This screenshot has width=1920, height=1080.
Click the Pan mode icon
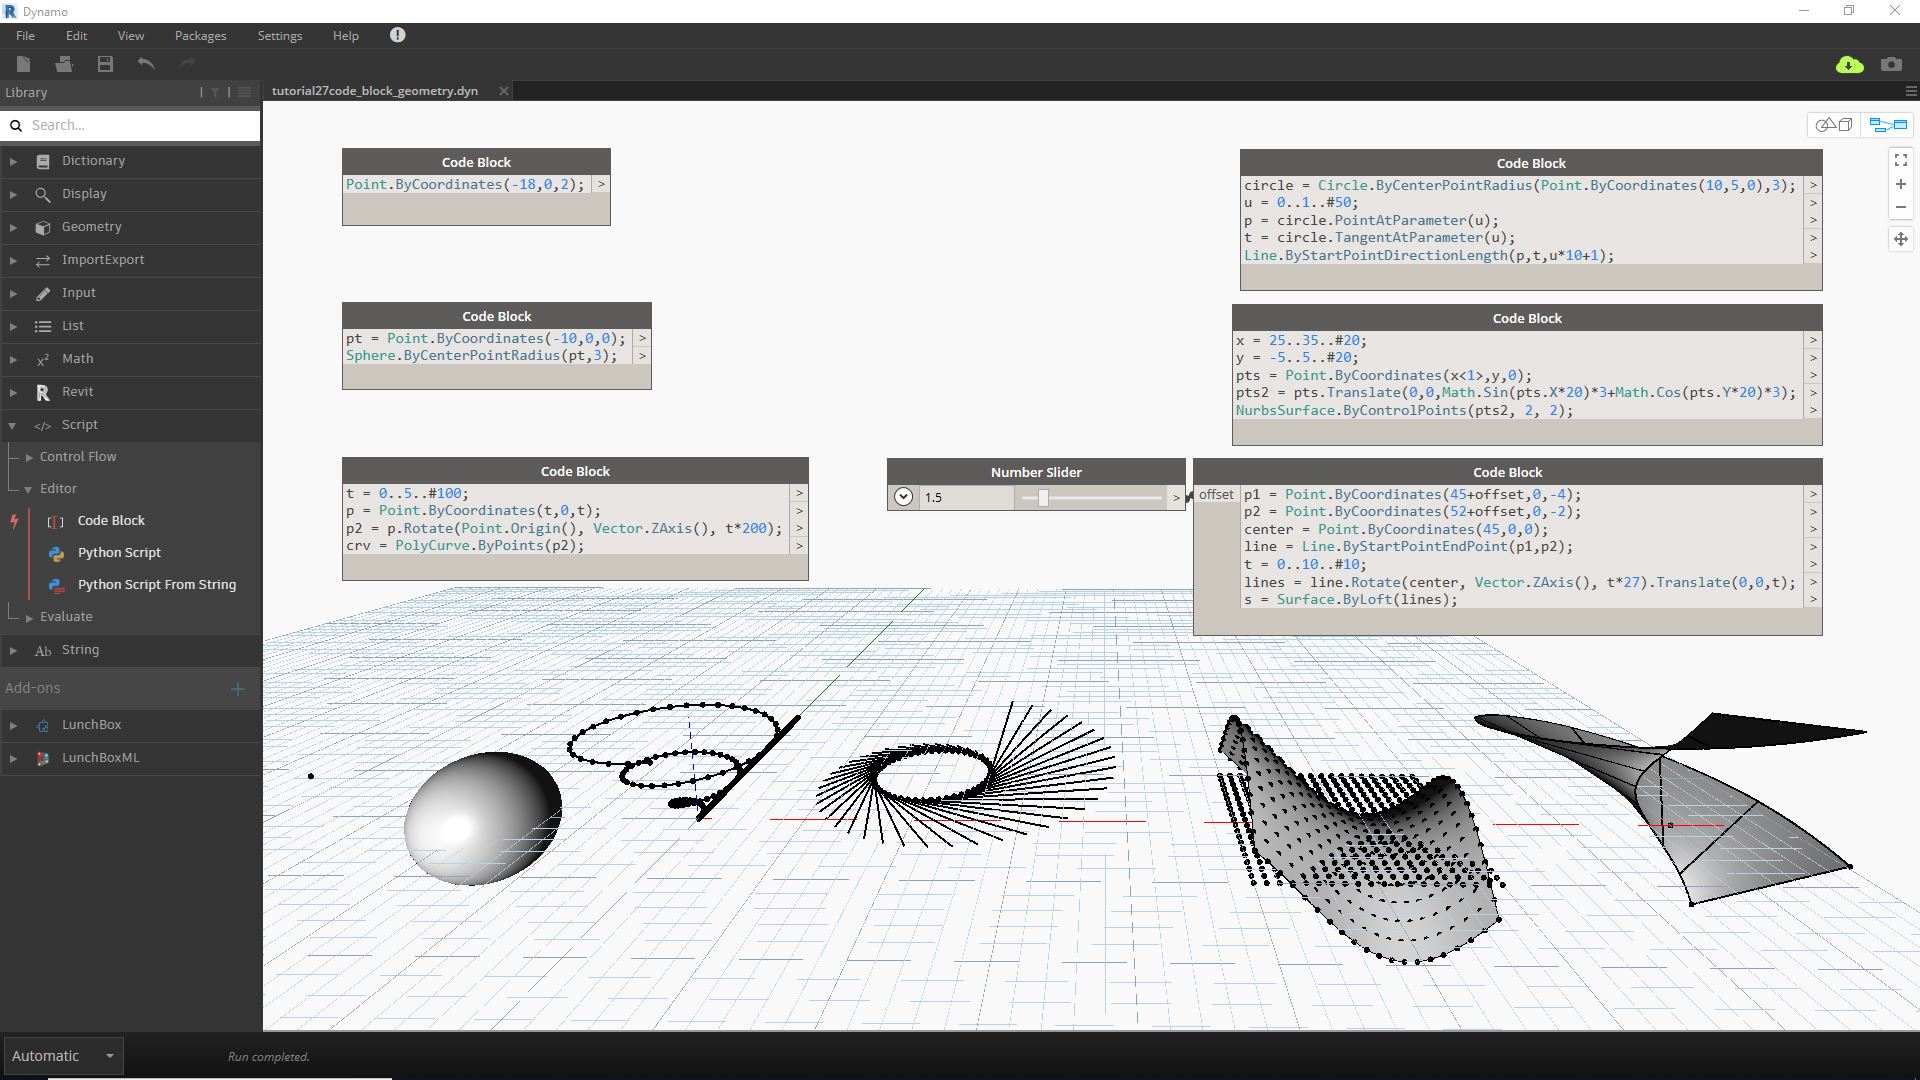pyautogui.click(x=1901, y=239)
